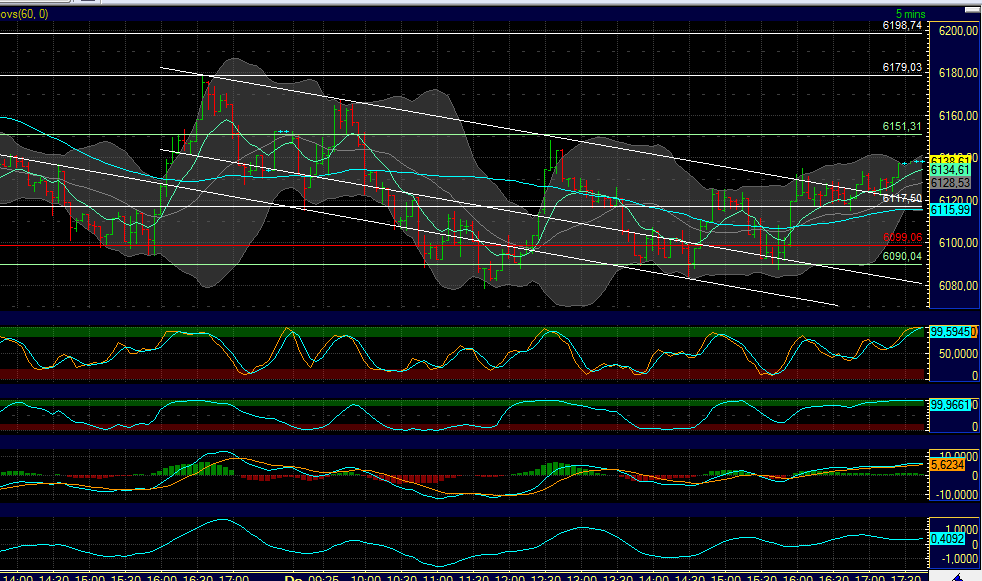Click the cyan 0.4092 oscillator value badge
The image size is (982, 581).
coord(944,538)
